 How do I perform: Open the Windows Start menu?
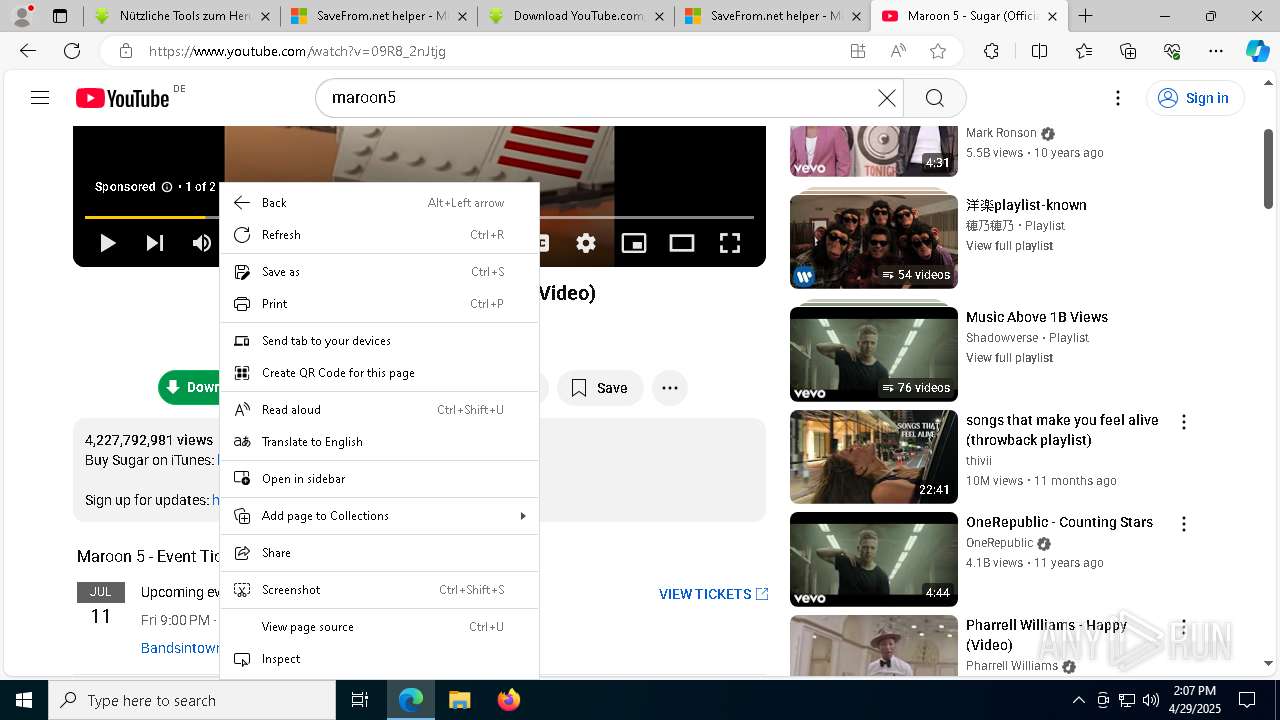click(24, 700)
